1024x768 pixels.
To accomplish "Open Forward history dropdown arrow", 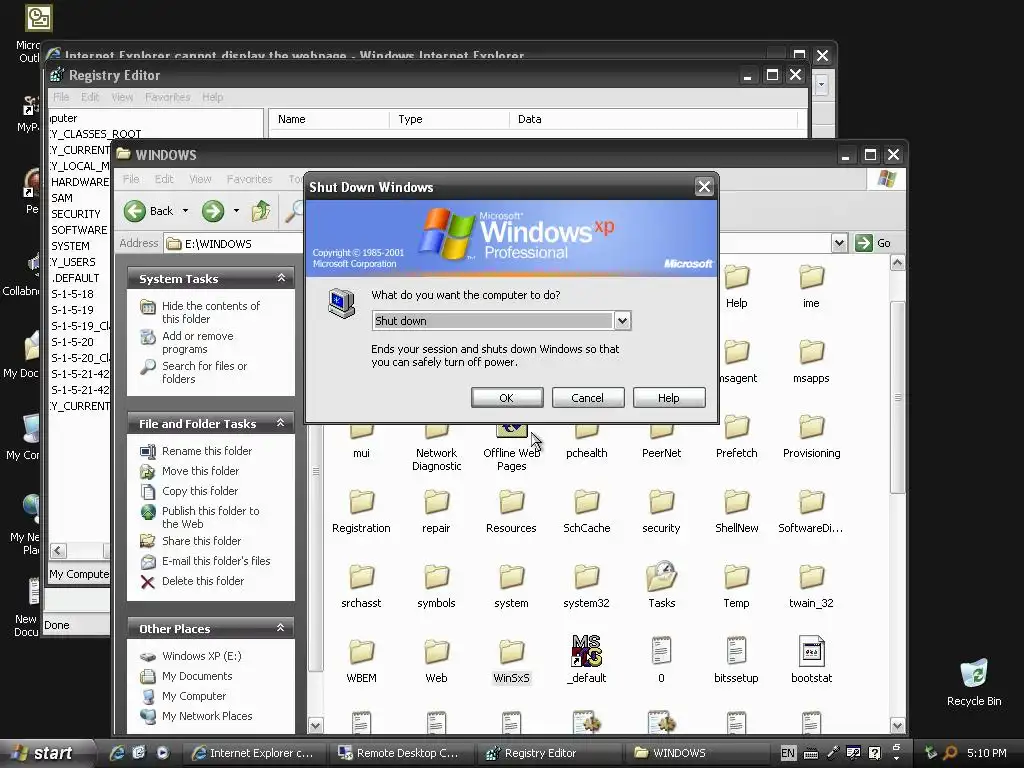I will coord(236,211).
